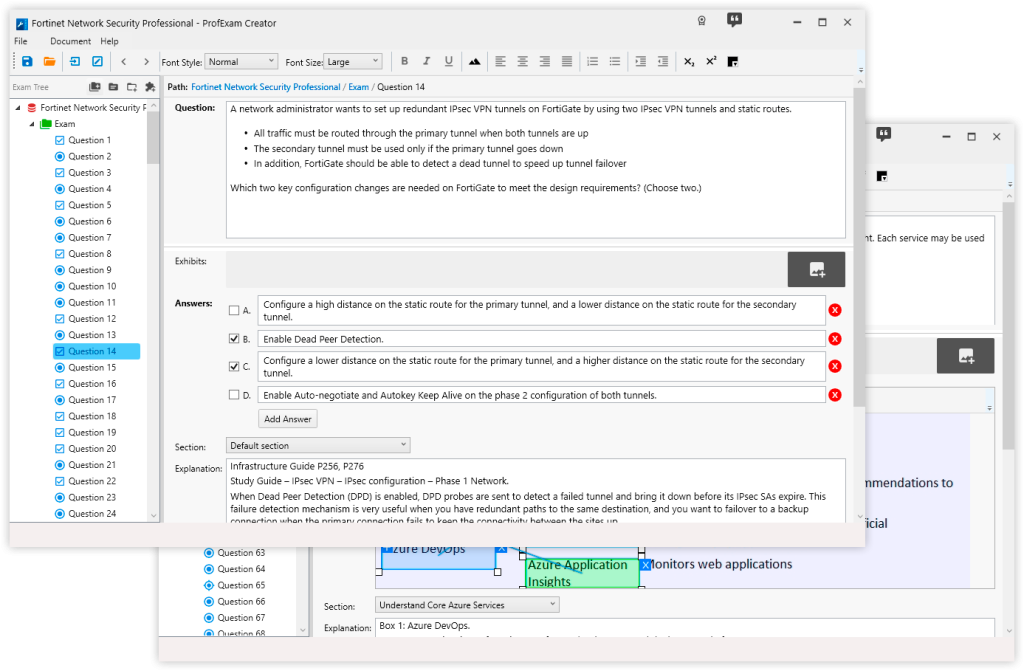This screenshot has width=1024, height=671.
Task: Collapse the Exam tree node
Action: pyautogui.click(x=31, y=124)
